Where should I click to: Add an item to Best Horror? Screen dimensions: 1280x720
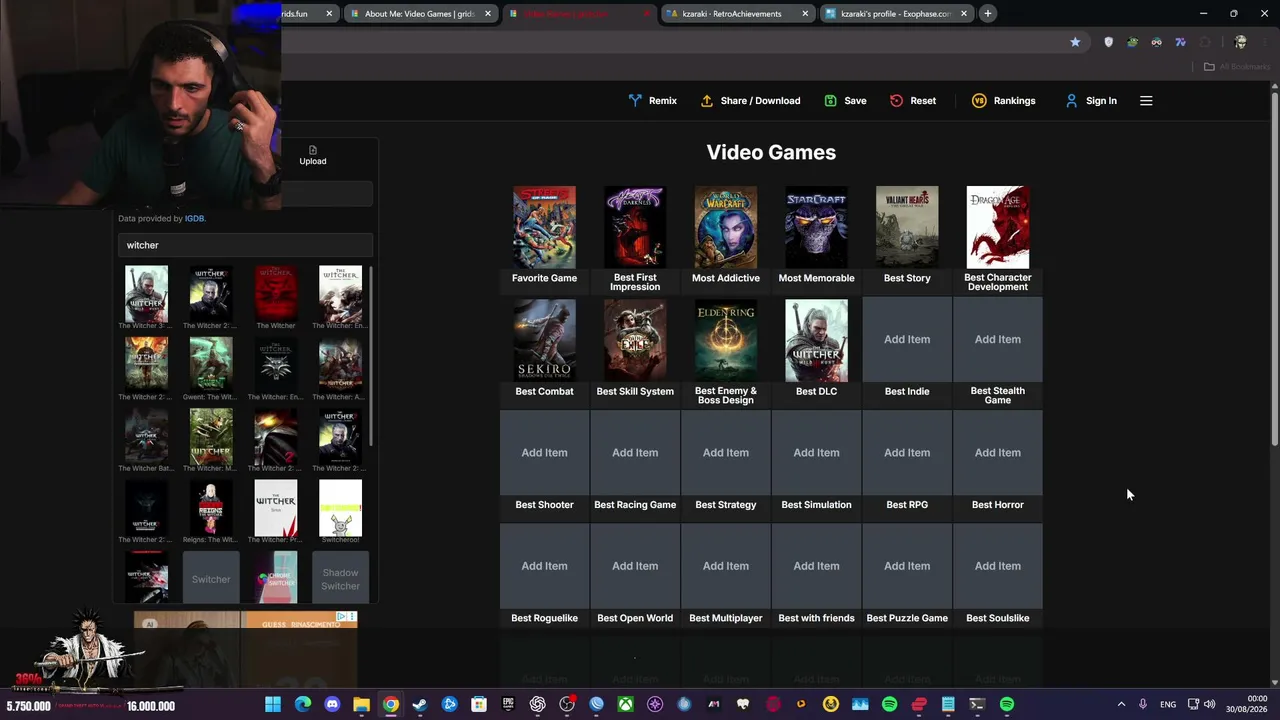pos(998,453)
